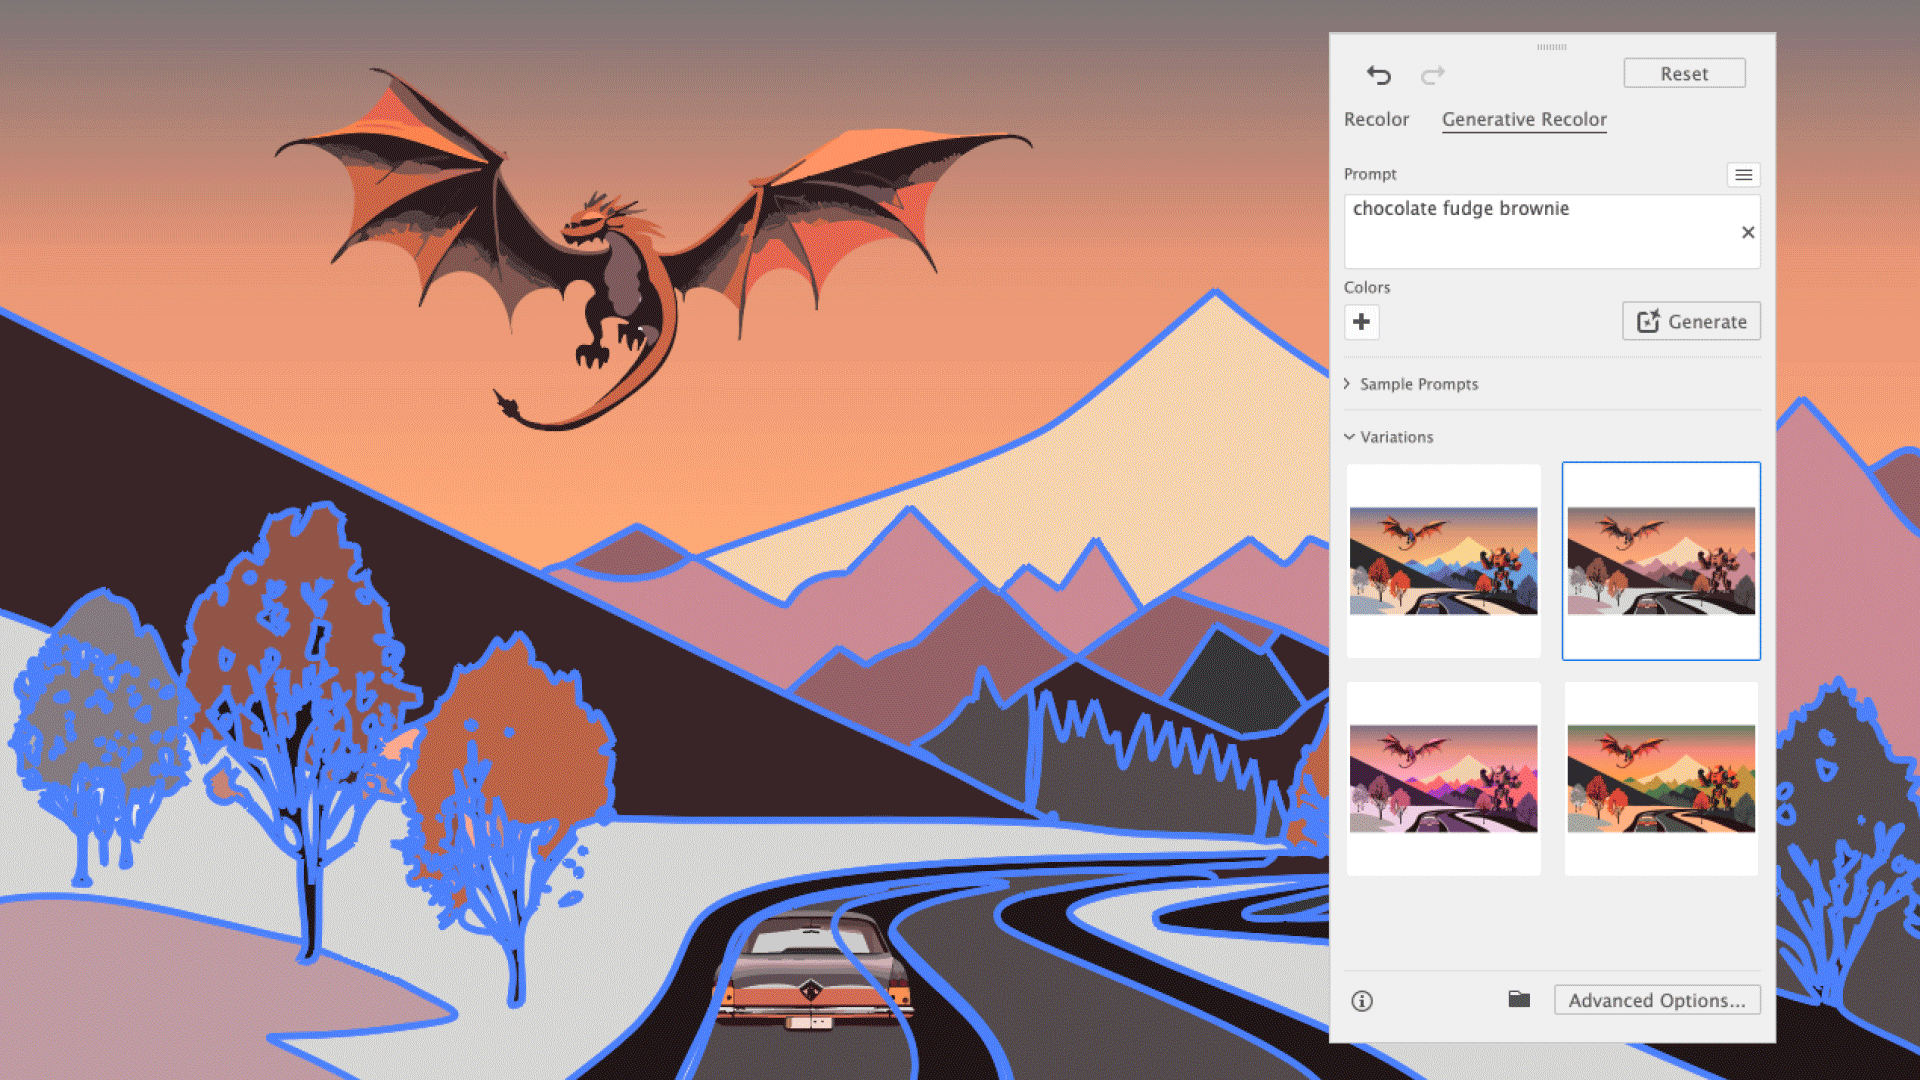Switch to the Recolor tab
Image resolution: width=1920 pixels, height=1080 pixels.
[x=1377, y=119]
